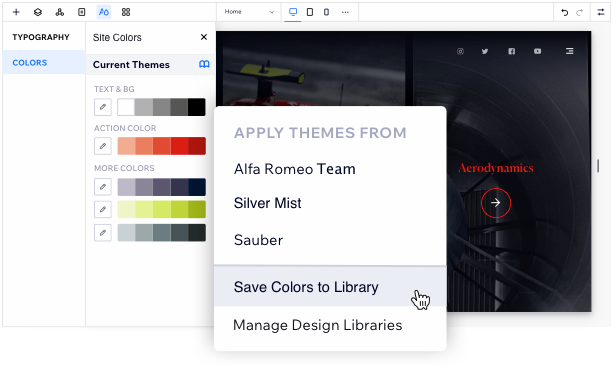The height and width of the screenshot is (368, 616).
Task: Edit the lime green palette pencil
Action: point(103,209)
